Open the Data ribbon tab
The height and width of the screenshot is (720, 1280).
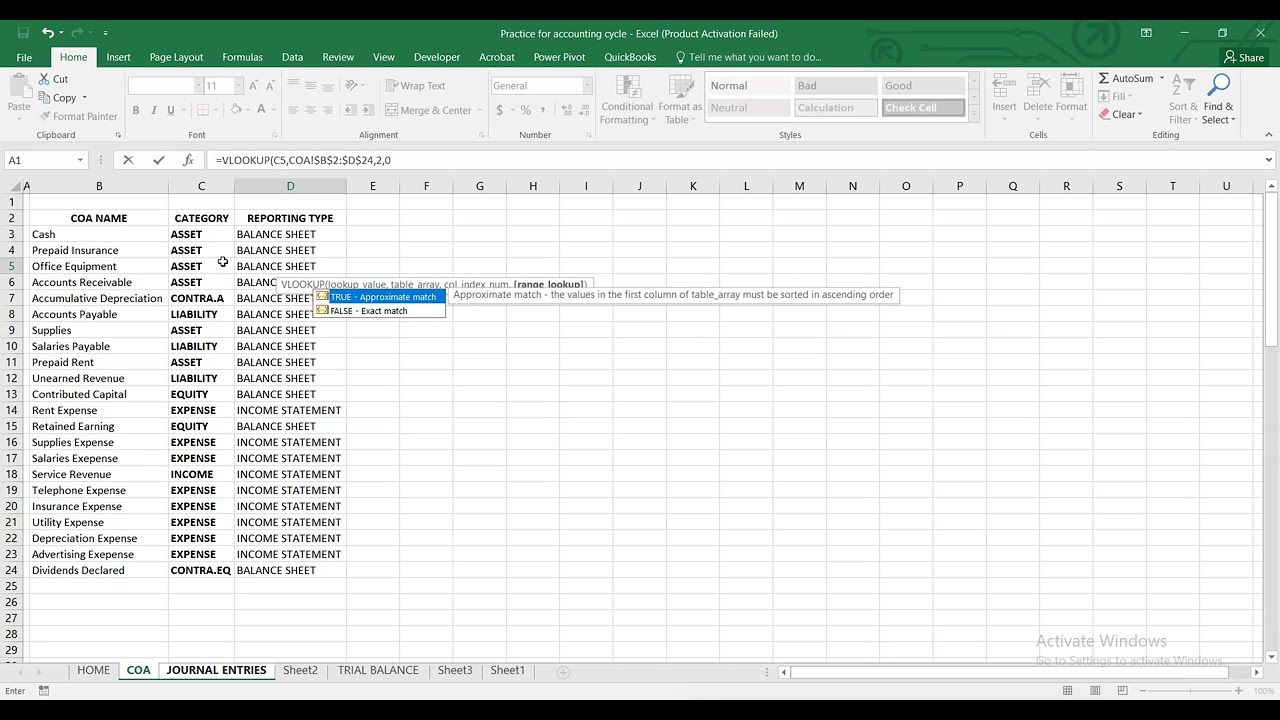(292, 57)
